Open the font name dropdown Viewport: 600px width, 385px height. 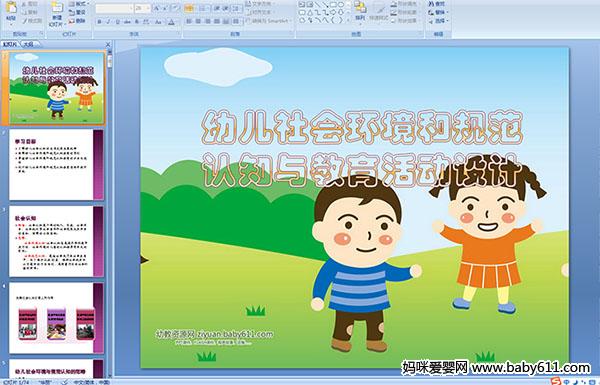[114, 8]
